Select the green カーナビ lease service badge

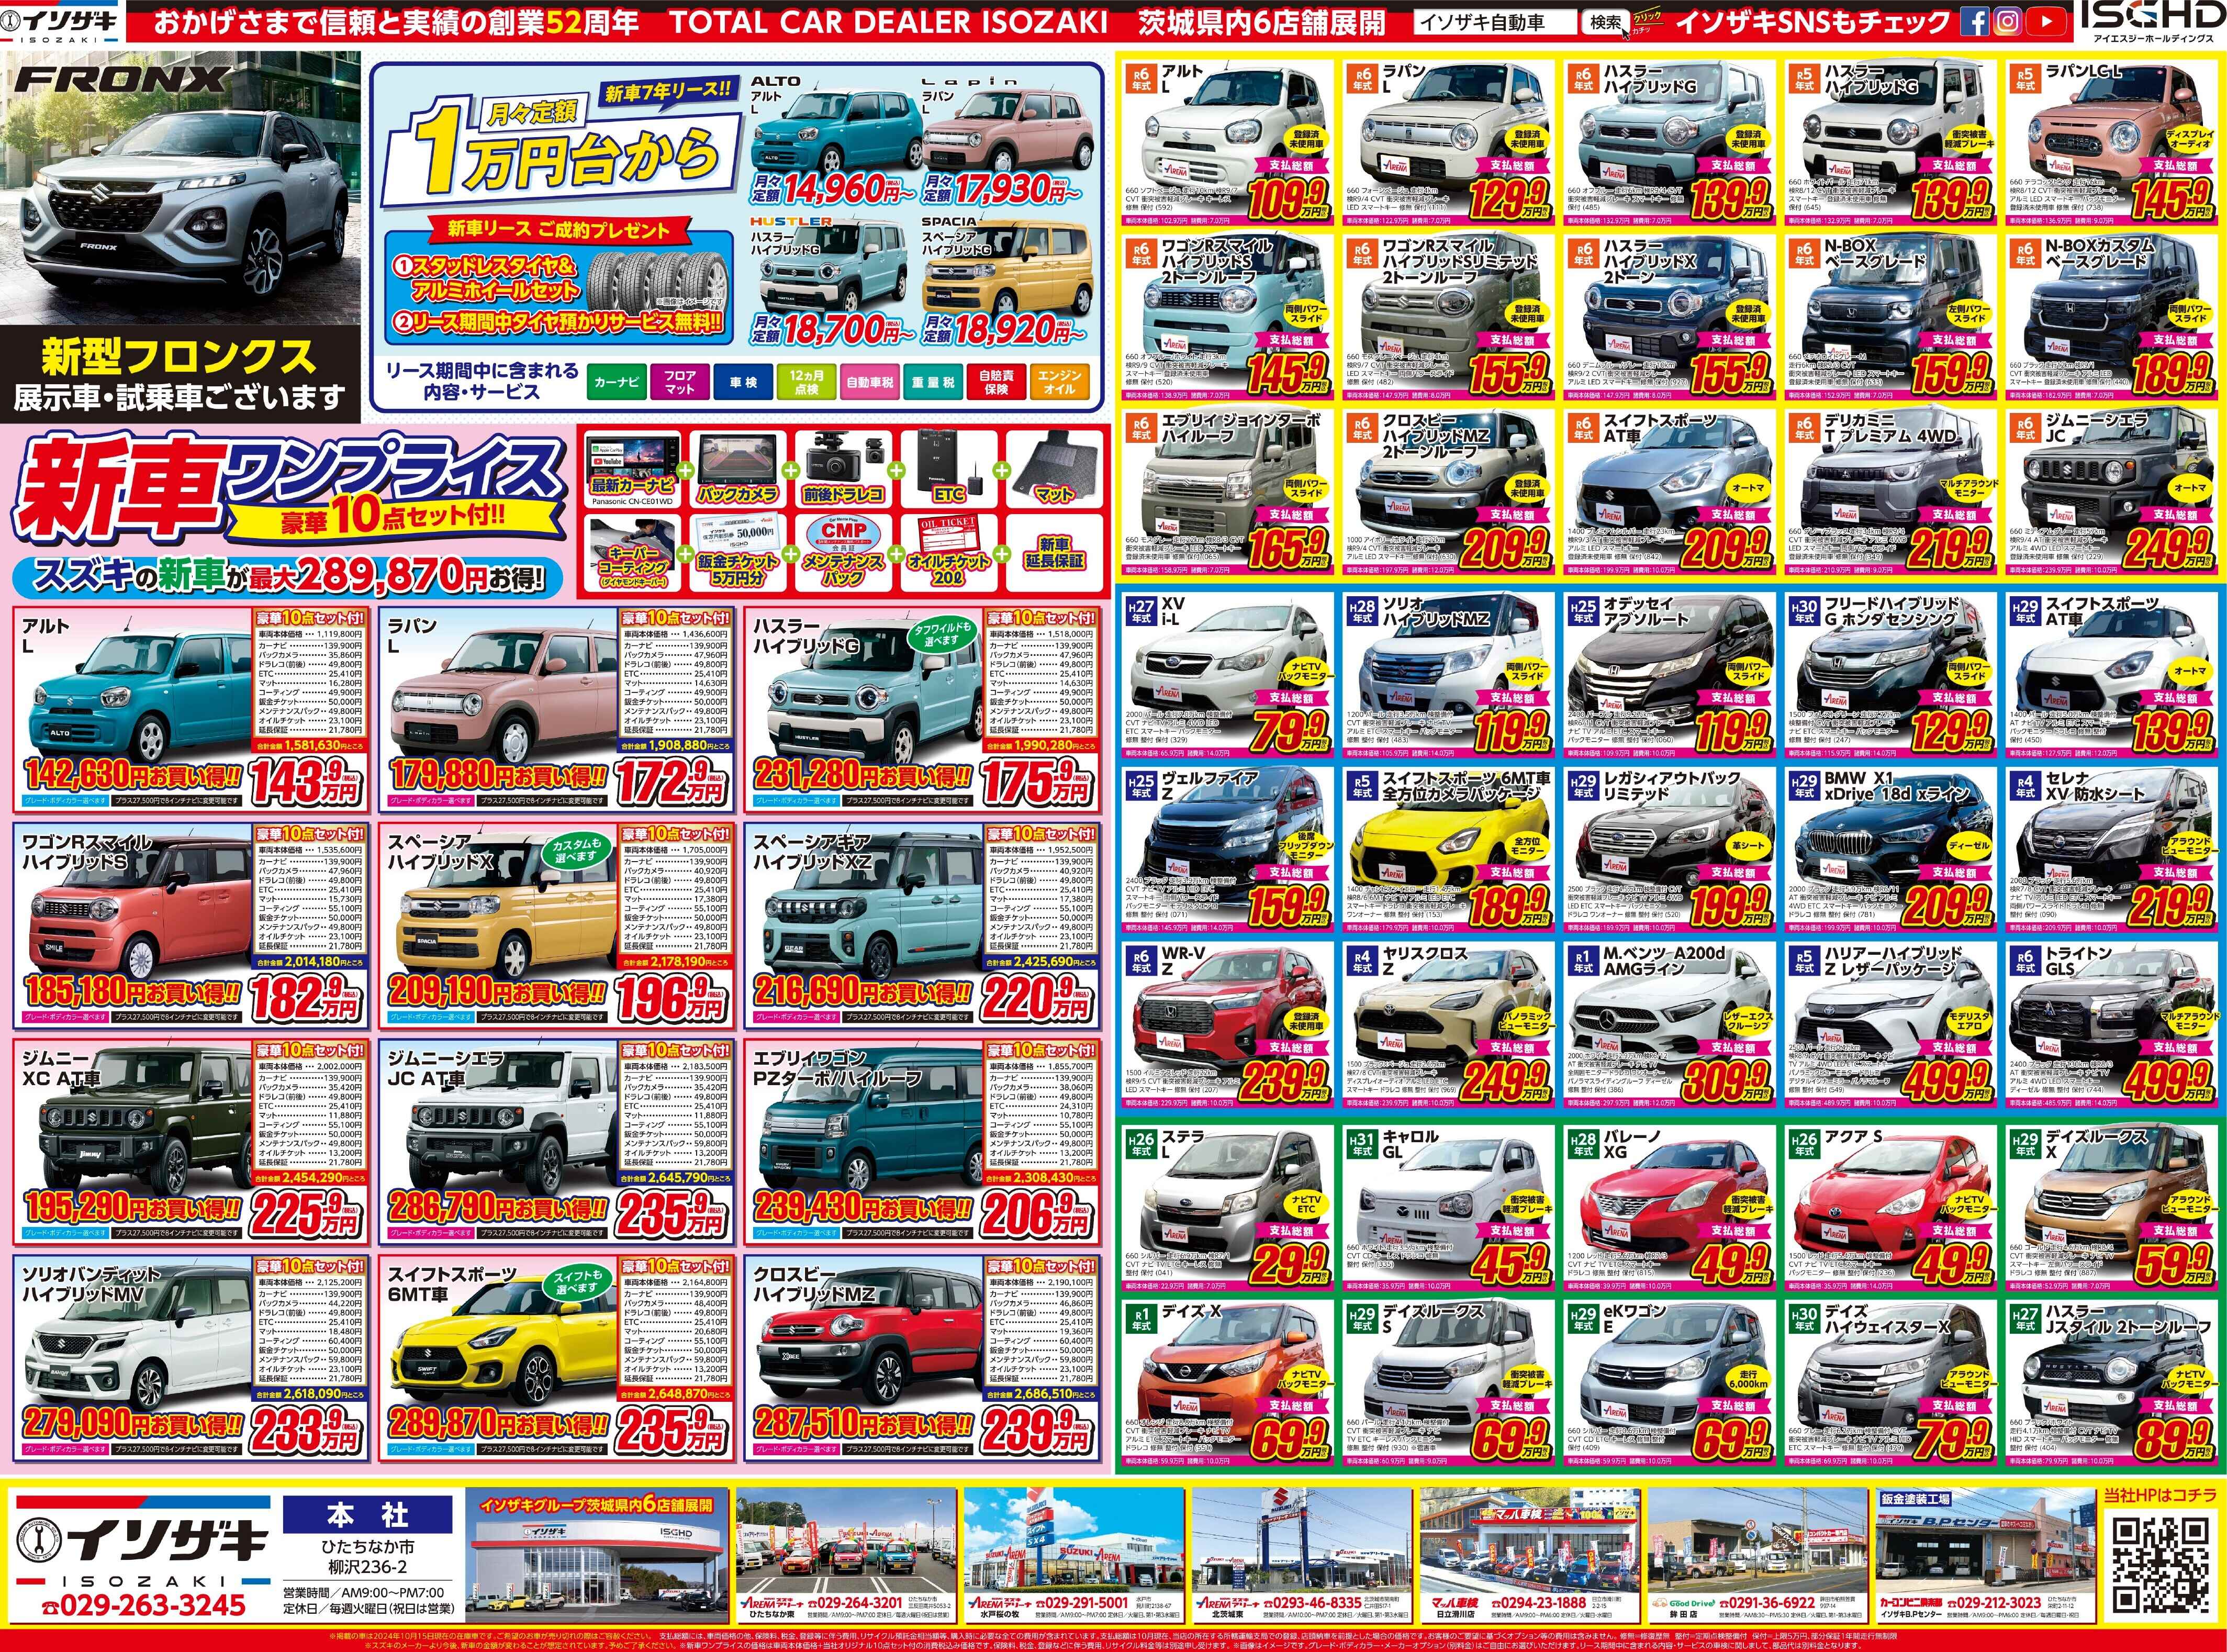pos(616,382)
